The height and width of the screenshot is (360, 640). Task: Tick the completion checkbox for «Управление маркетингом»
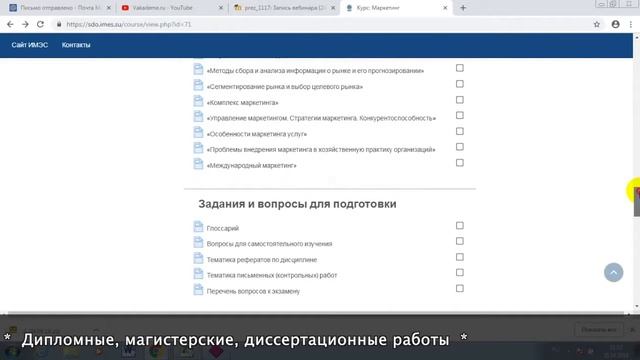[460, 115]
